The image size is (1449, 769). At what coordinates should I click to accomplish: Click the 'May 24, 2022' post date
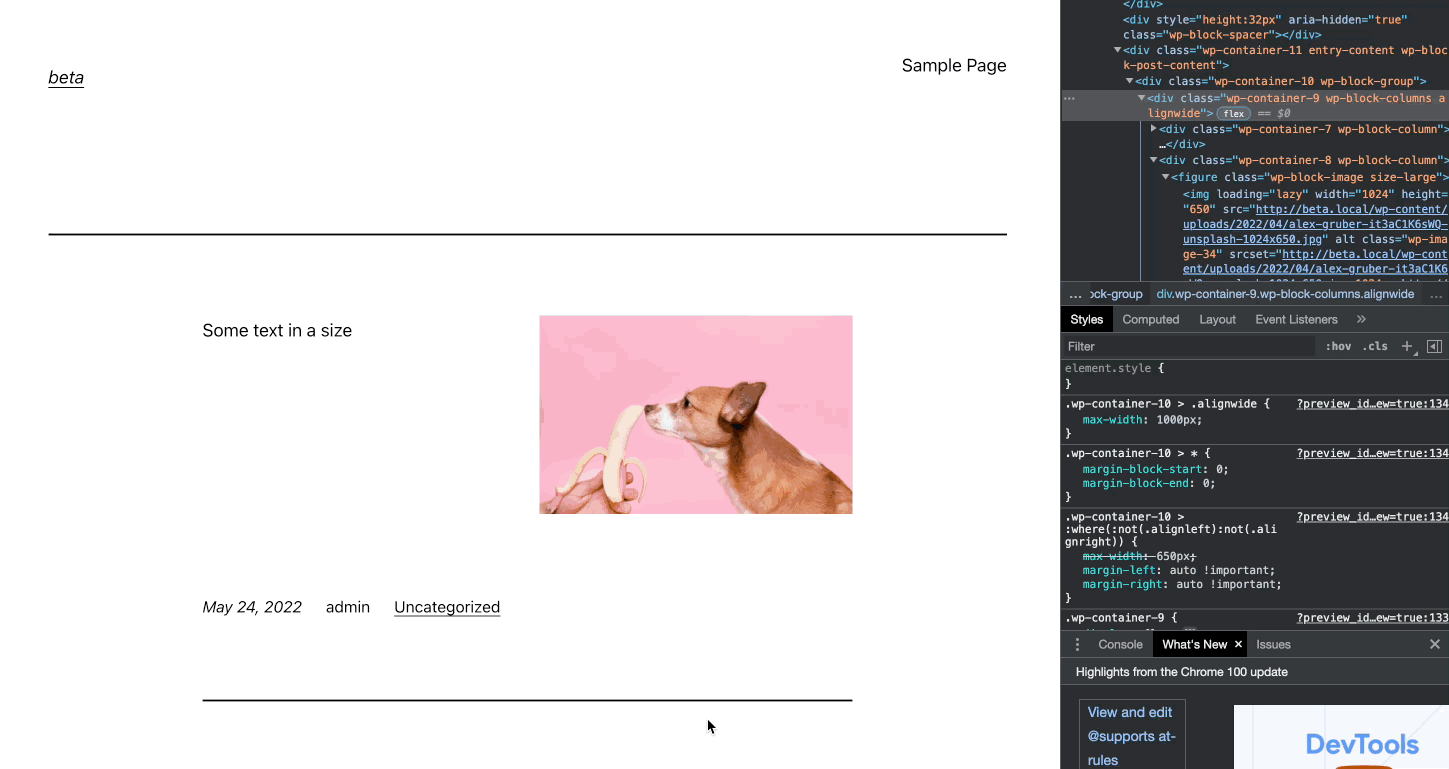pos(252,607)
